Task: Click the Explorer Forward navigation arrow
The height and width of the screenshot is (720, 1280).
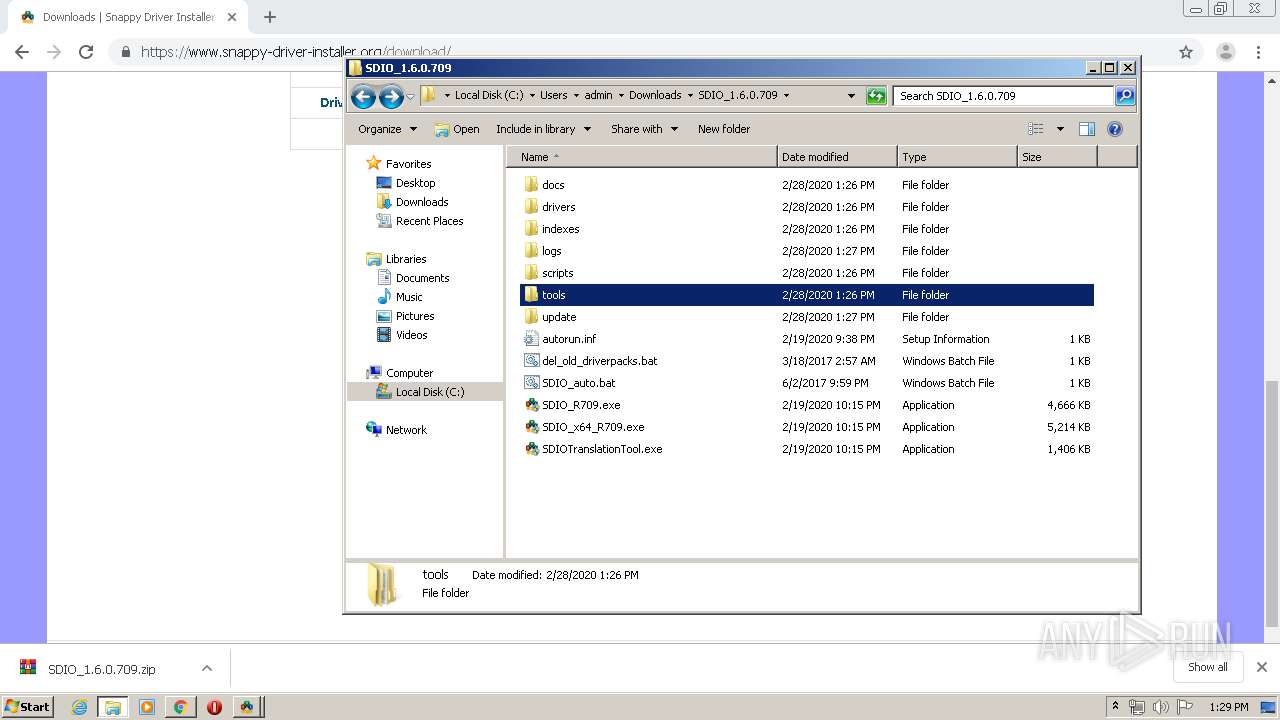Action: (x=391, y=96)
